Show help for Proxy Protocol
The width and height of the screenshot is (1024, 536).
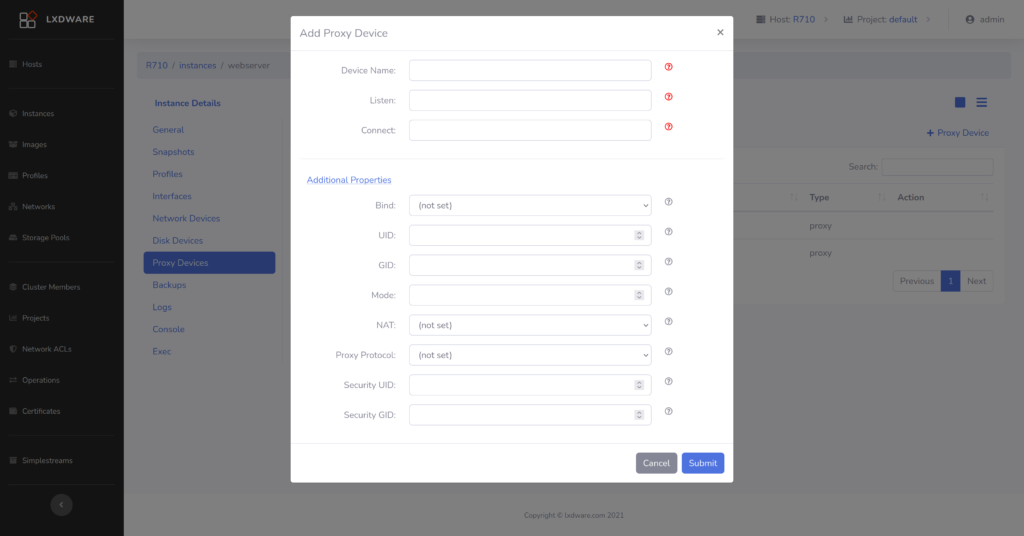(x=668, y=351)
